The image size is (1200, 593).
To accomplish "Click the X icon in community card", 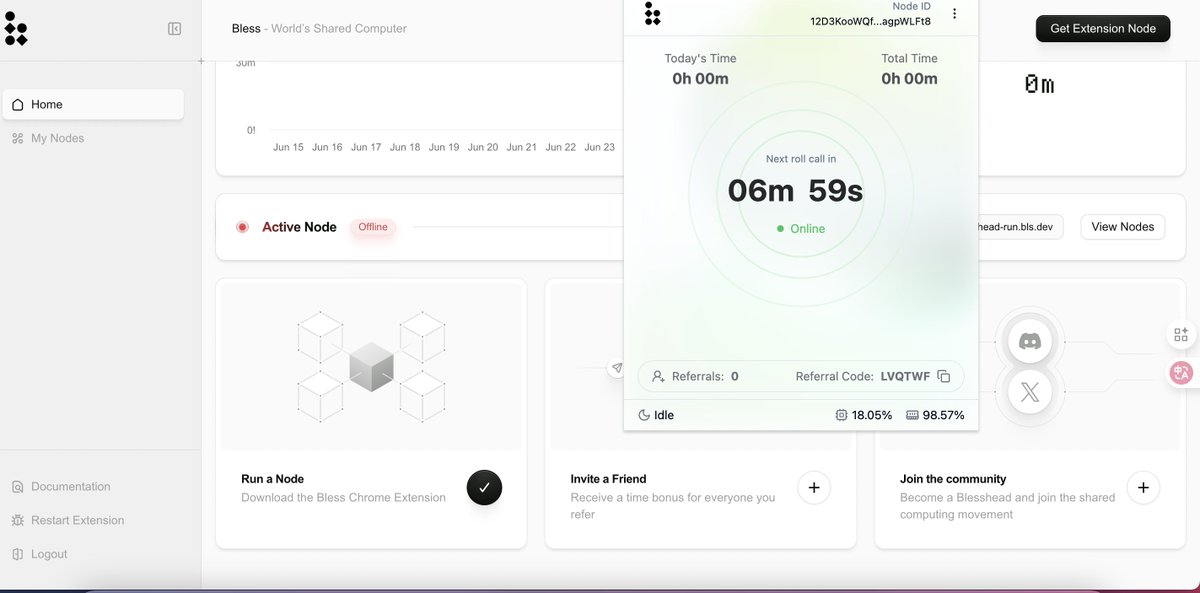I will pyautogui.click(x=1029, y=393).
